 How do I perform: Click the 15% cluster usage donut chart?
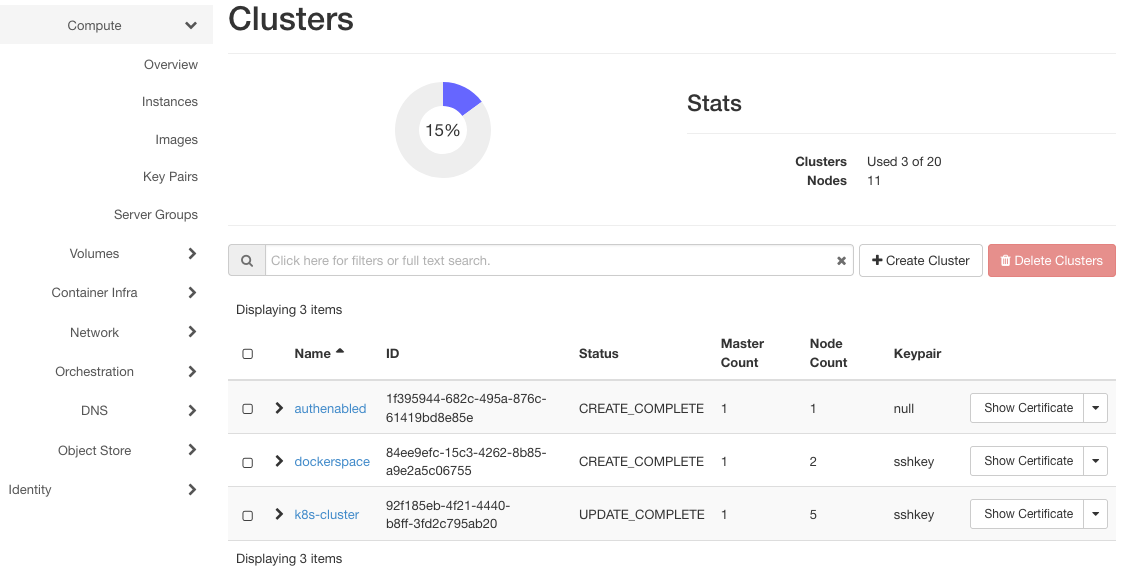click(442, 130)
